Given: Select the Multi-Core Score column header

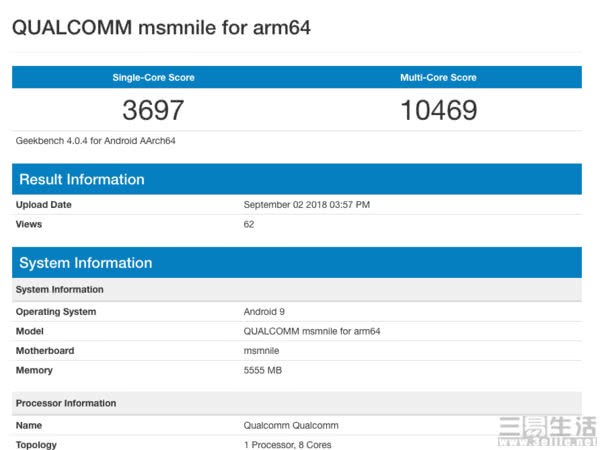Looking at the screenshot, I should click(x=438, y=77).
